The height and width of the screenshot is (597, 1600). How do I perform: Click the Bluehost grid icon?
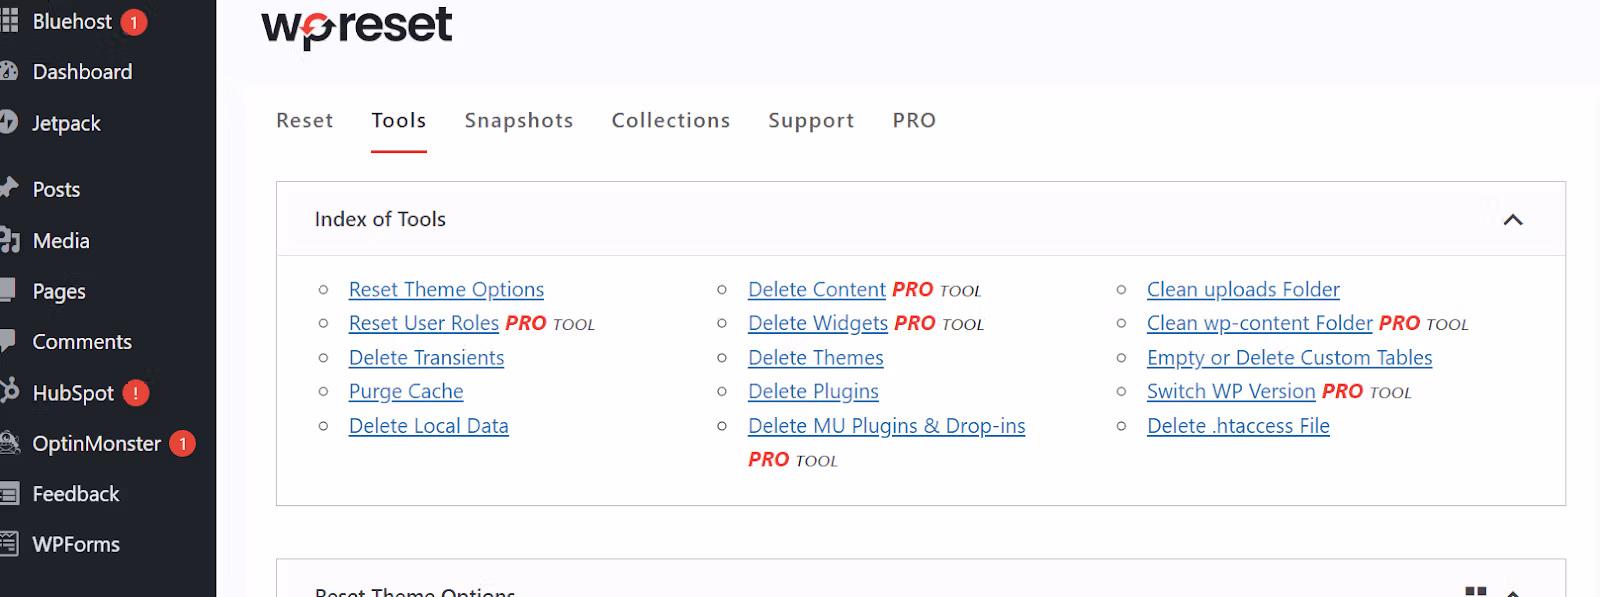click(10, 20)
